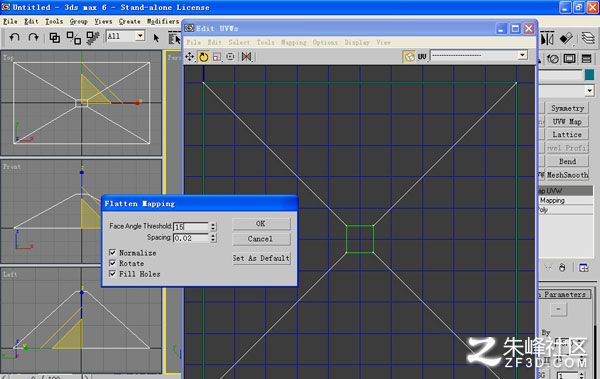This screenshot has width=600, height=379.
Task: Open the Options menu in Edit UVWs
Action: [x=325, y=42]
